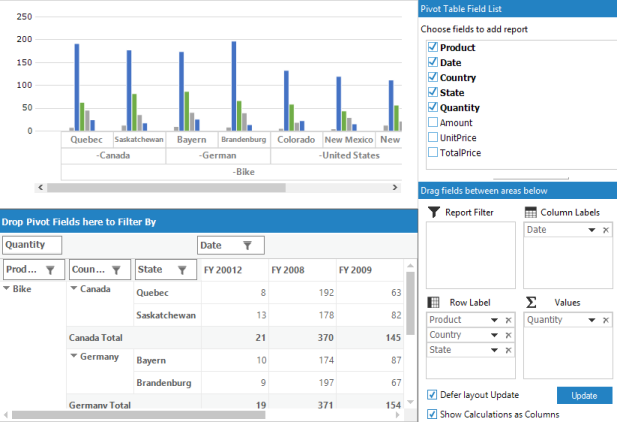This screenshot has width=617, height=422.
Task: Open the State dropdown in Row Label
Action: [x=494, y=350]
